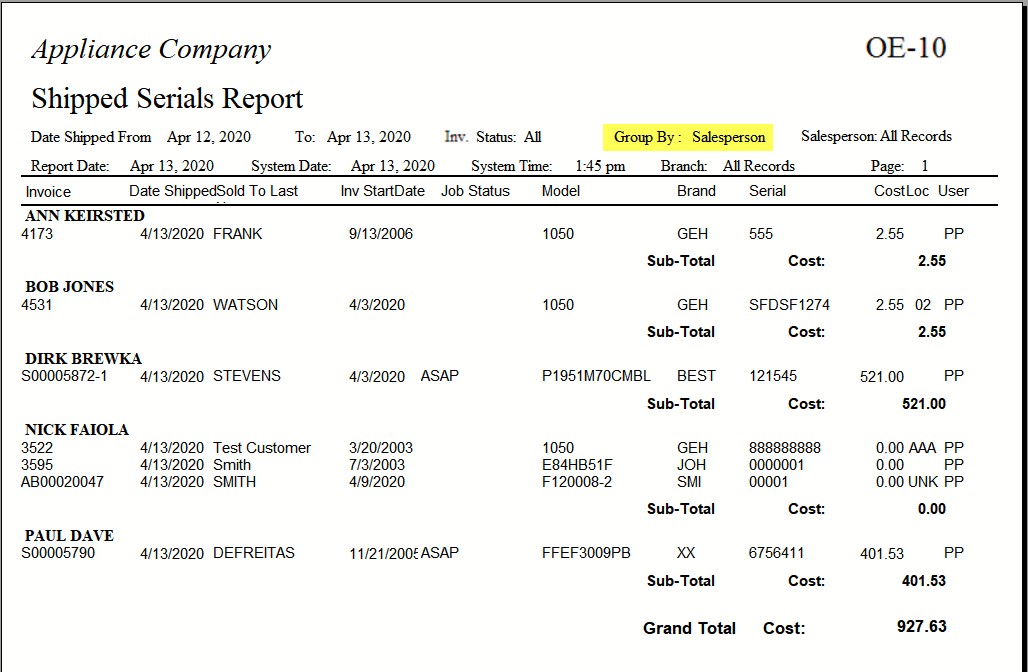Click the 'Shipped Serials Report' title
Screen dimensions: 1028x672
point(167,98)
